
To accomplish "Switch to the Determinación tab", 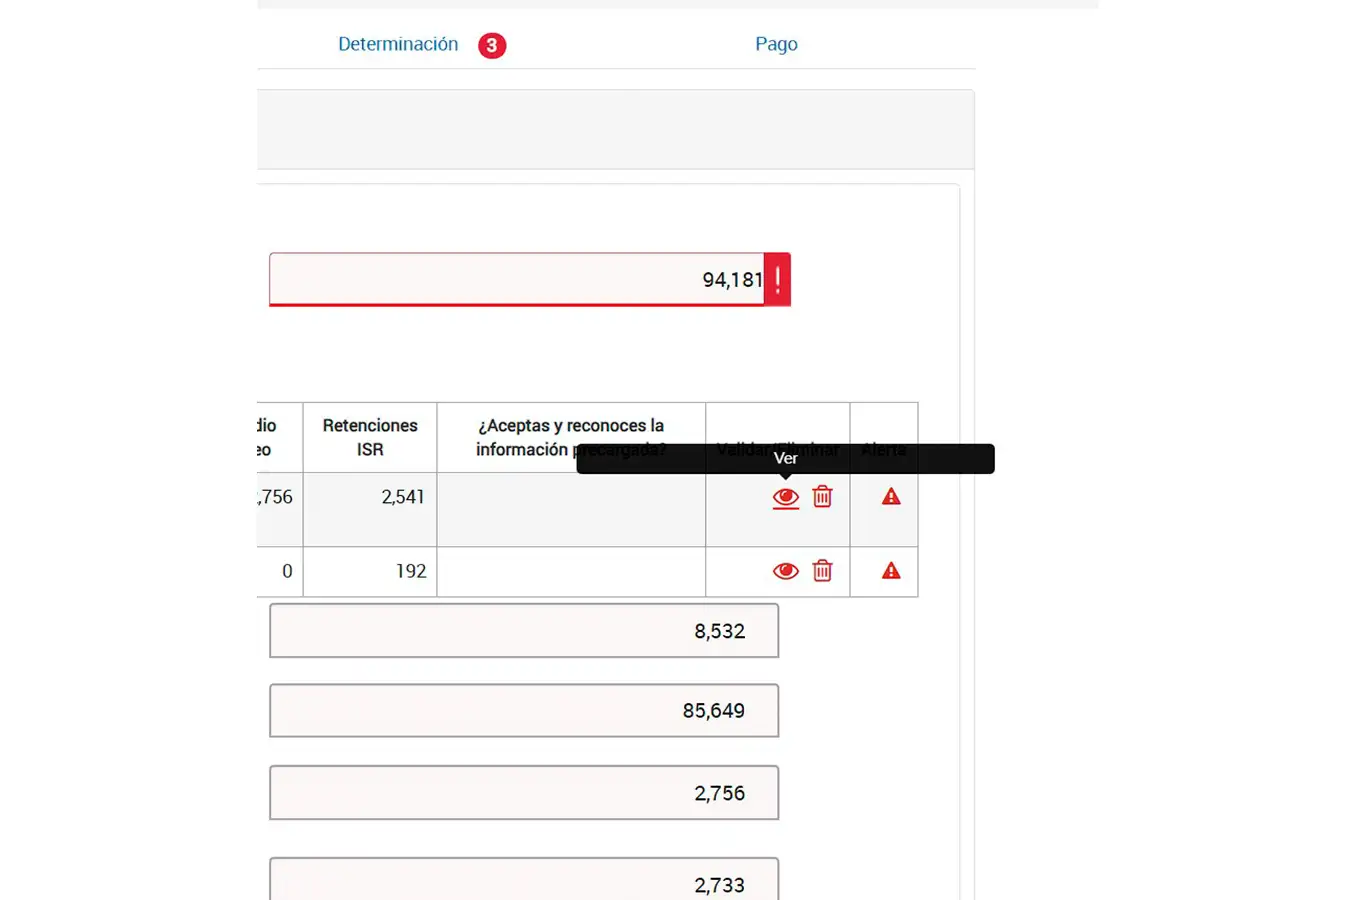I will click(397, 44).
